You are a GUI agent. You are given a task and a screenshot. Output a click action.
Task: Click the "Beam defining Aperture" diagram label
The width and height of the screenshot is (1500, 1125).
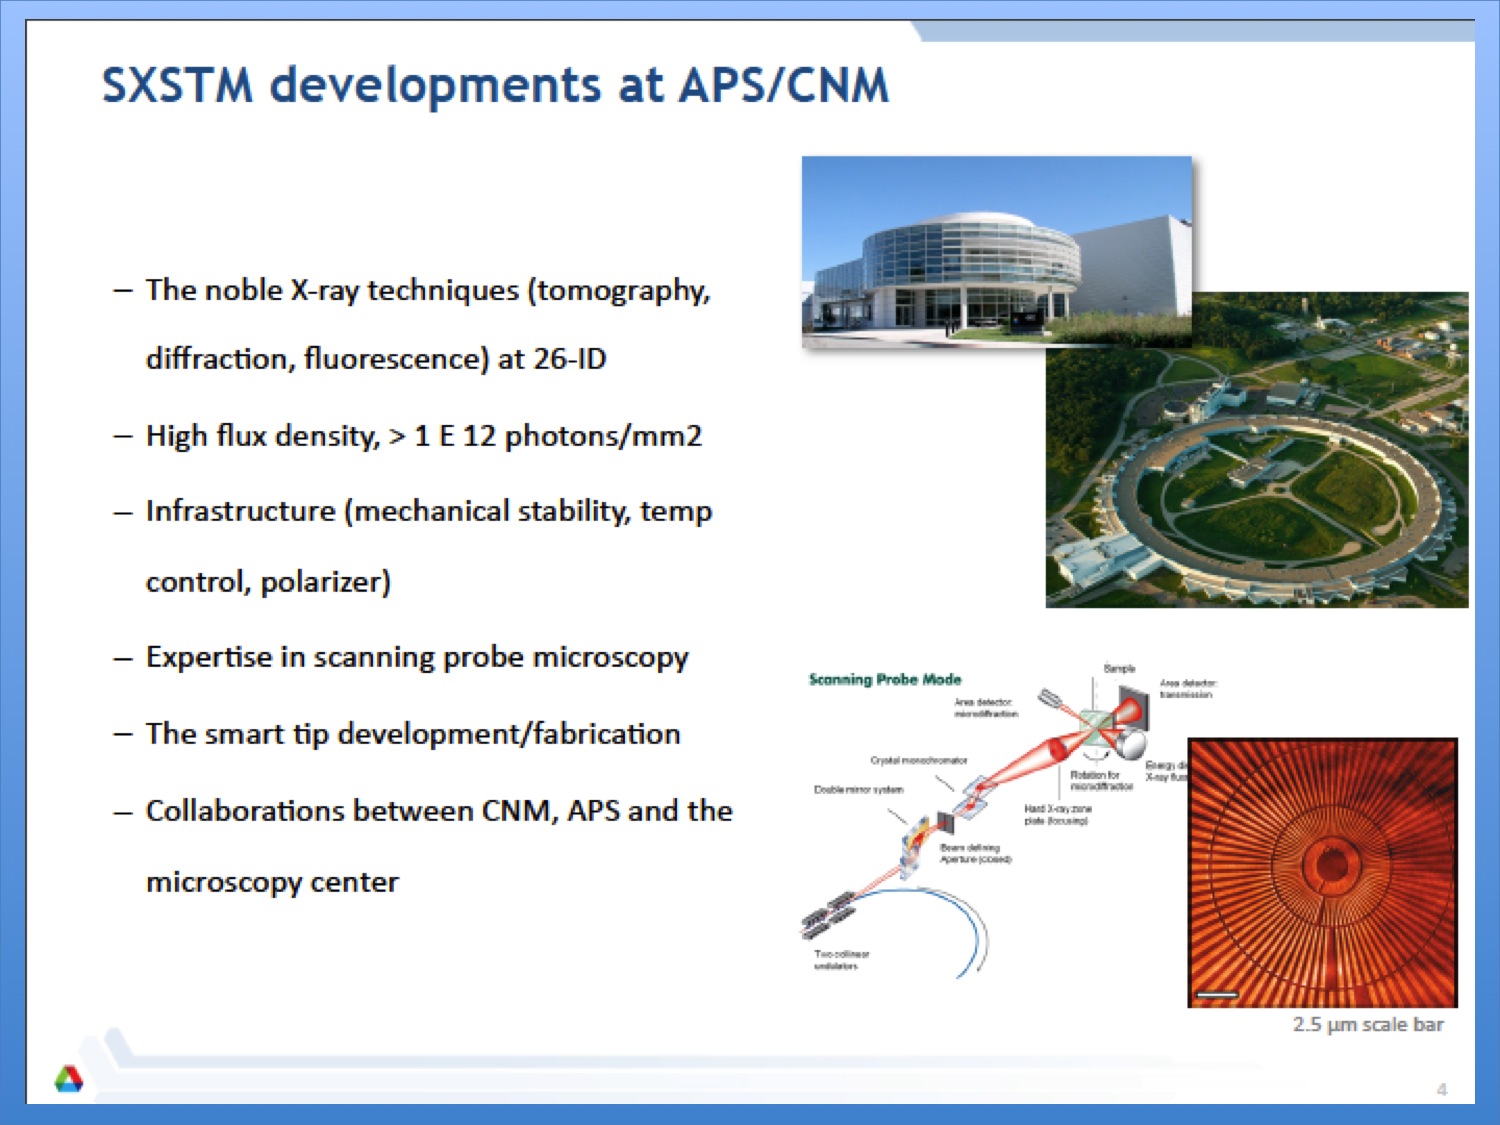click(976, 853)
